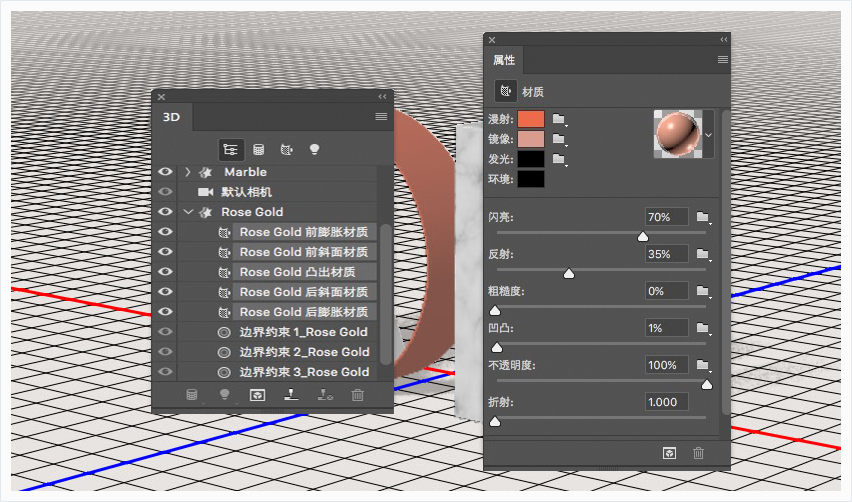
Task: Switch to the 属性 tab
Action: click(504, 60)
